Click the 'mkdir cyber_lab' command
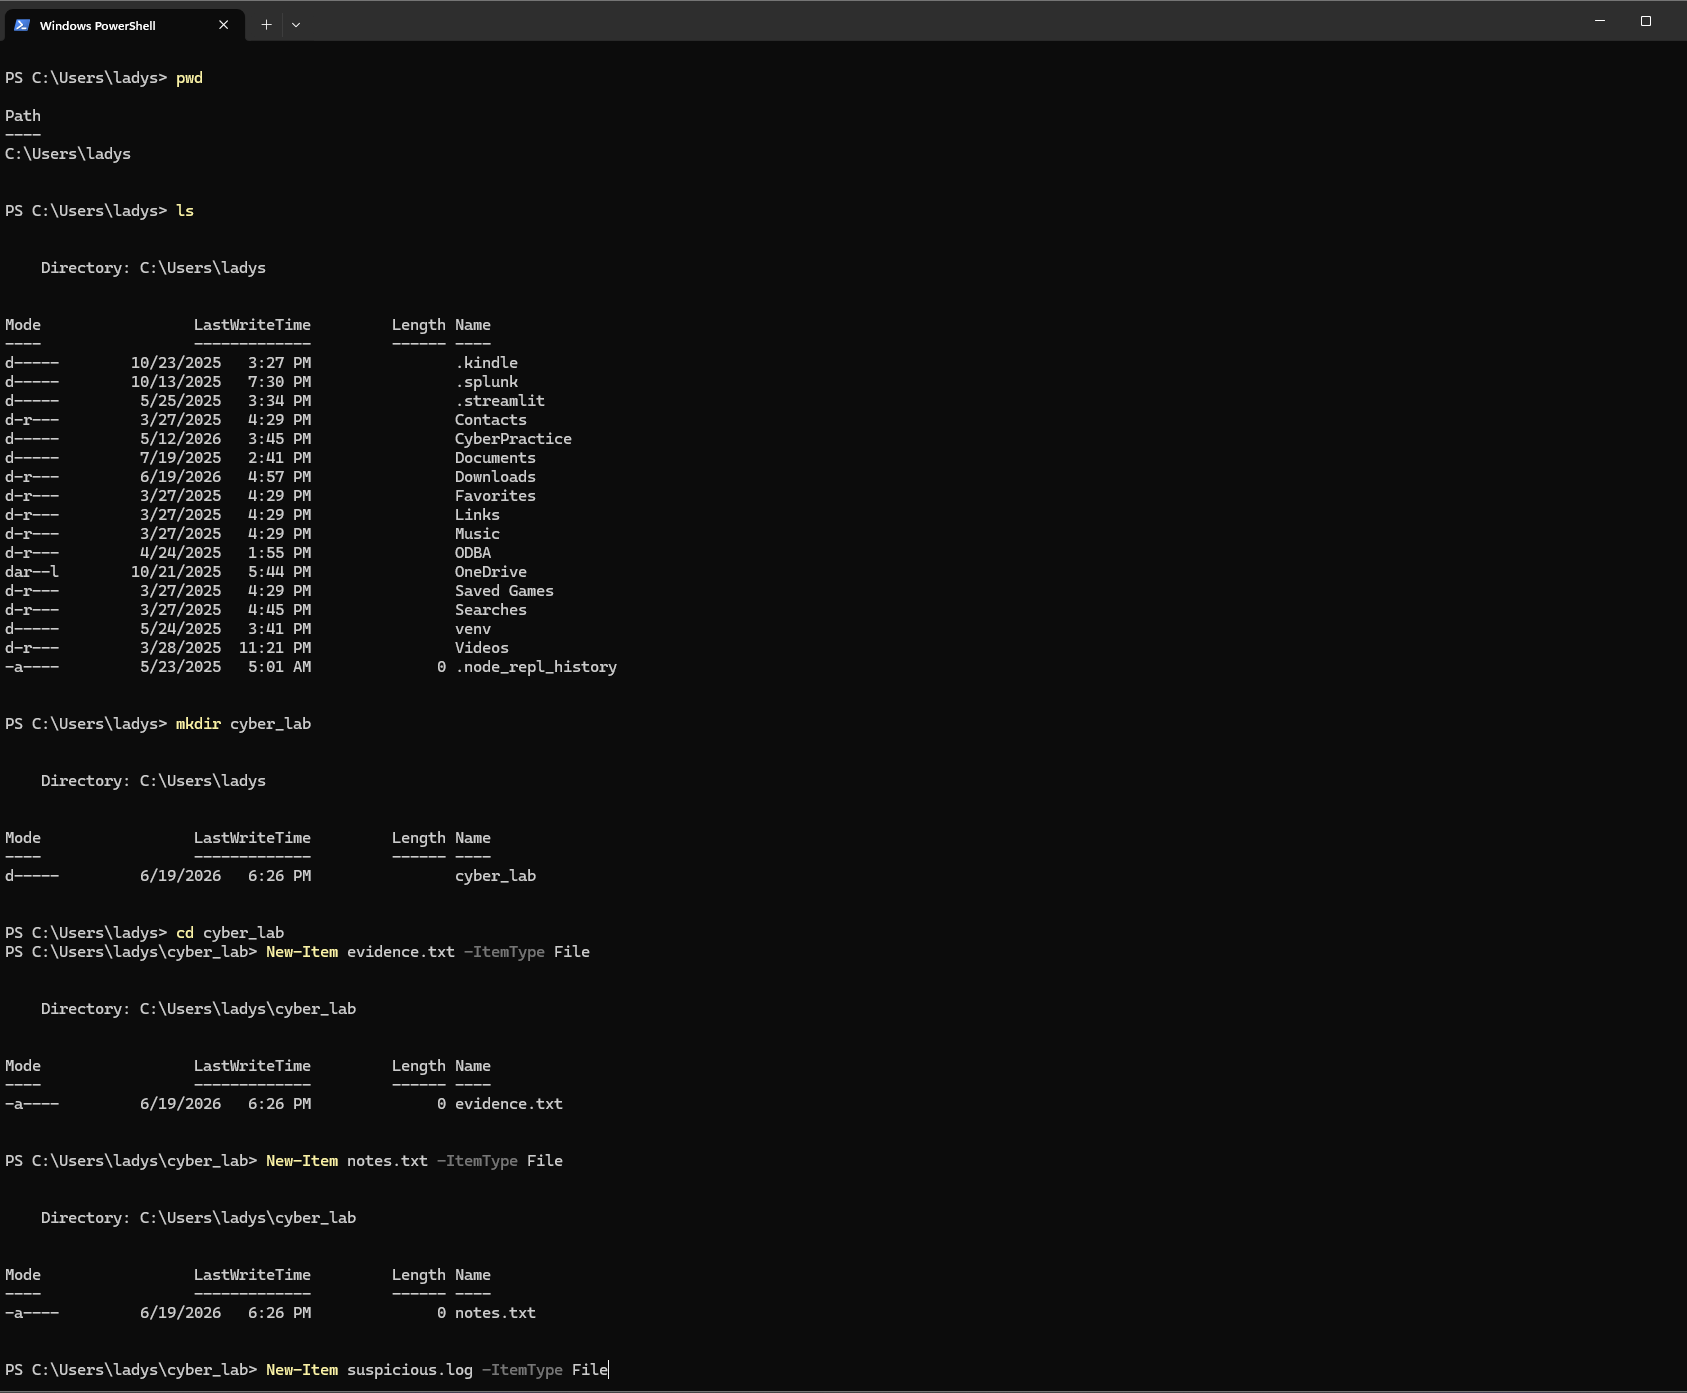The image size is (1687, 1393). click(x=243, y=724)
